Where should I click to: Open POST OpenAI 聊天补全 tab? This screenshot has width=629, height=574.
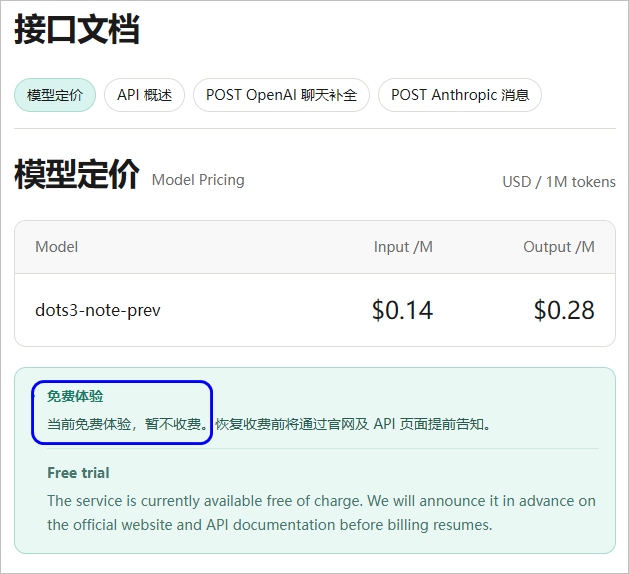281,95
